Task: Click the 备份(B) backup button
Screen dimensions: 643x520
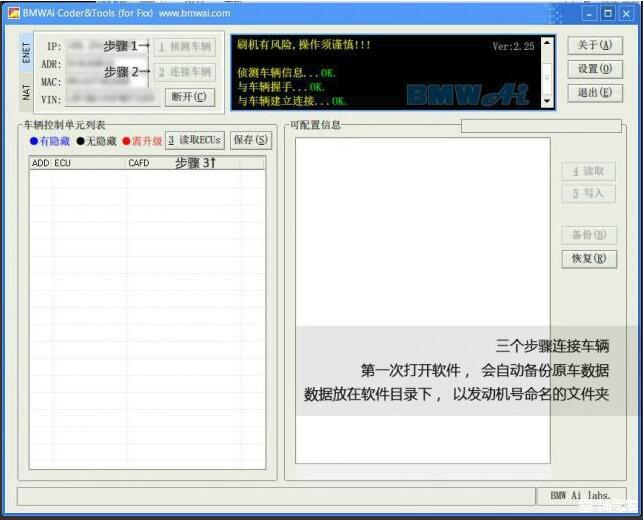Action: click(589, 235)
